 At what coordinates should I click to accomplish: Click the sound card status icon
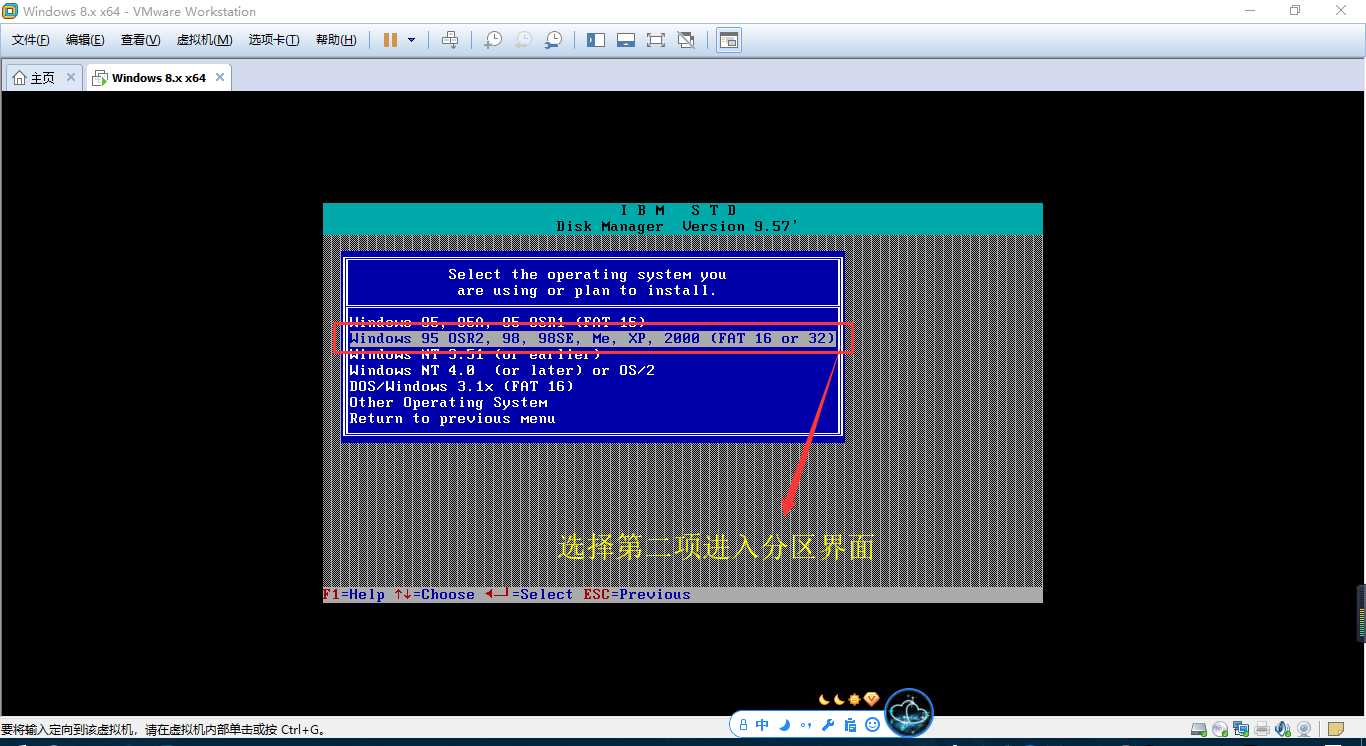coord(1283,729)
